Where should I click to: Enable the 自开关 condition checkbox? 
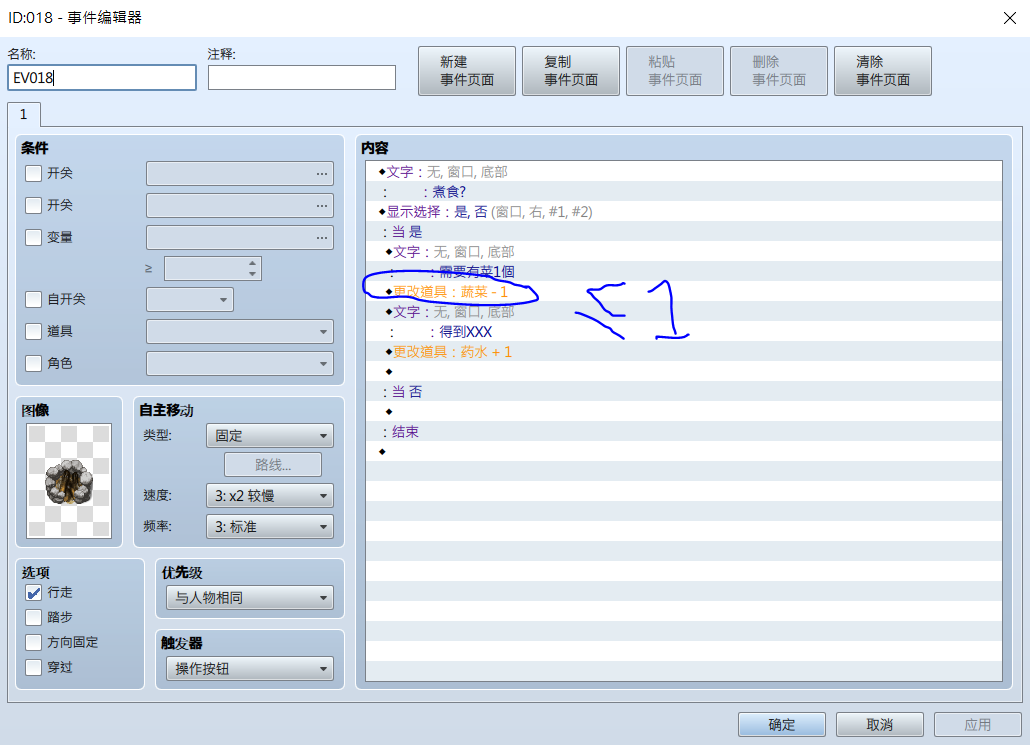(34, 300)
